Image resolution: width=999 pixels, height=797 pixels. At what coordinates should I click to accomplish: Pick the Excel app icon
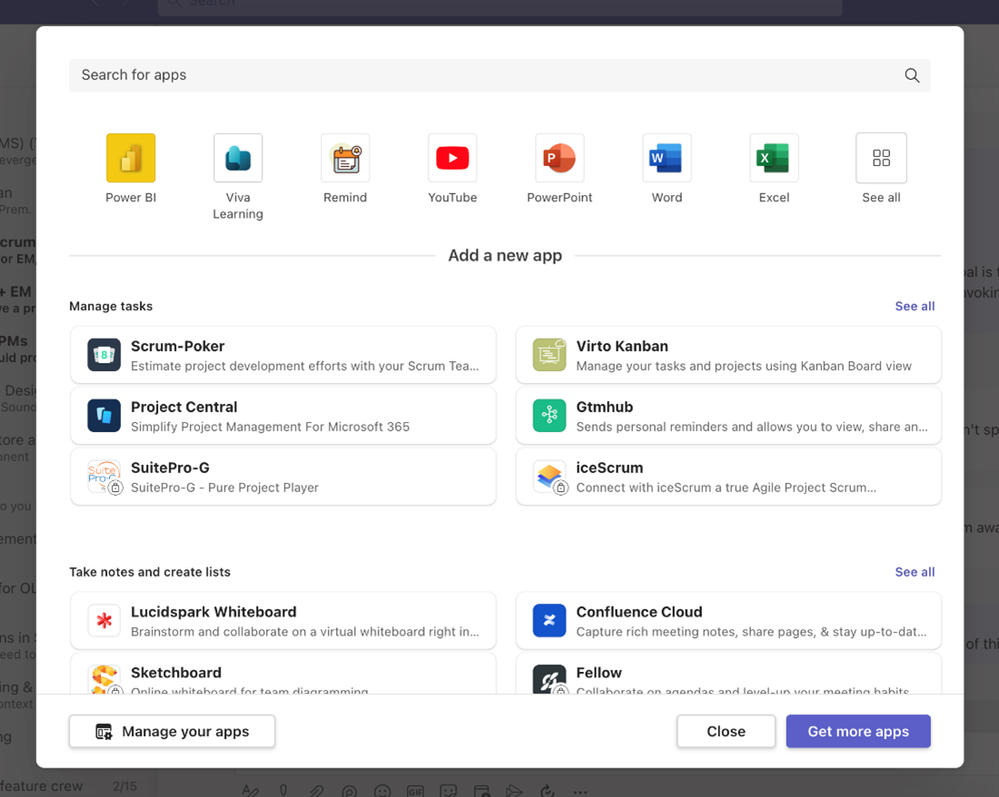[x=774, y=158]
